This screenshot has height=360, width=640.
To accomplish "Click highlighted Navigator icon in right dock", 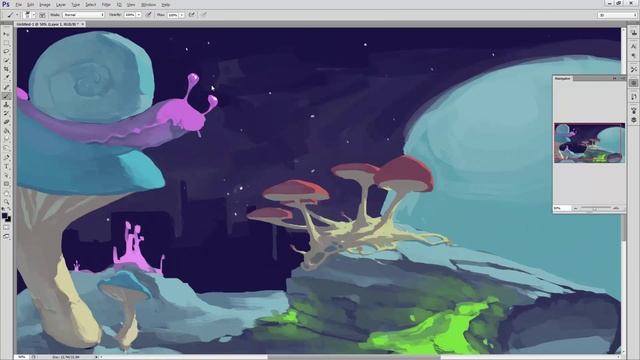I will coord(633,83).
